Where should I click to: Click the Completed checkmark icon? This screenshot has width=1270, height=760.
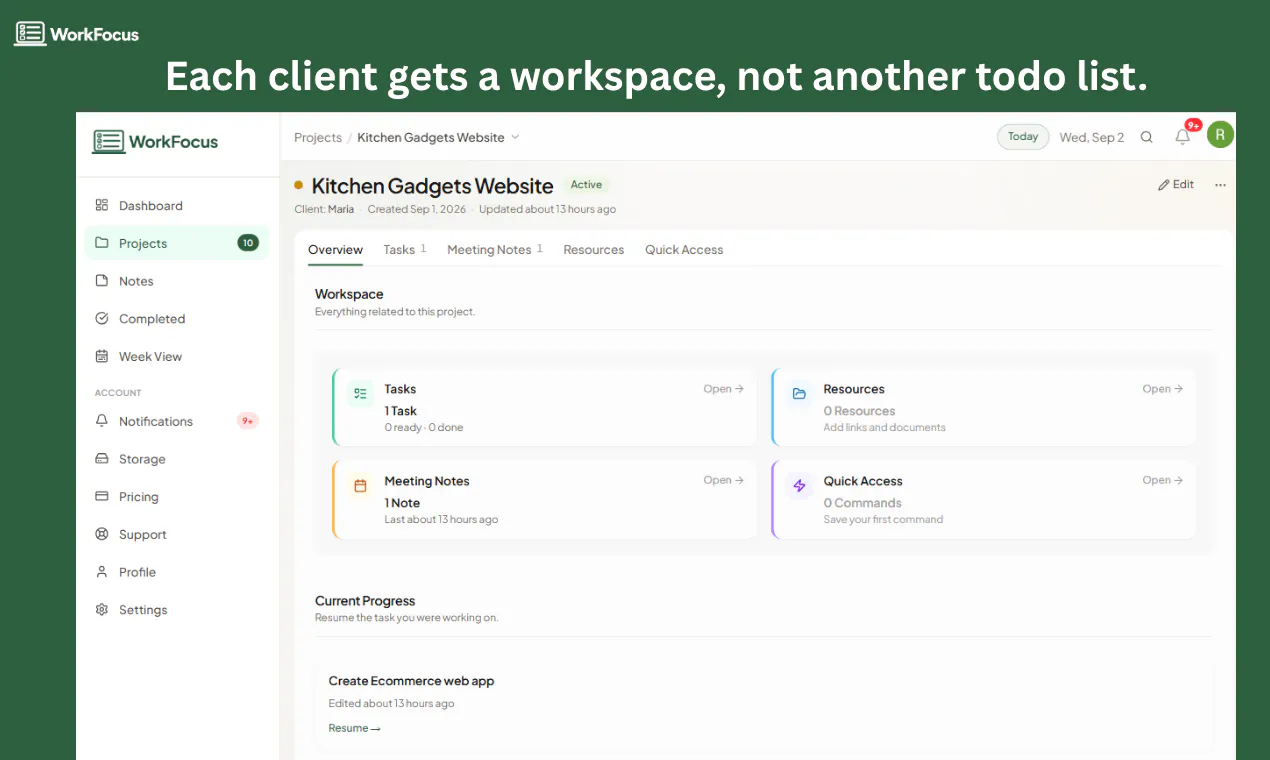click(101, 319)
